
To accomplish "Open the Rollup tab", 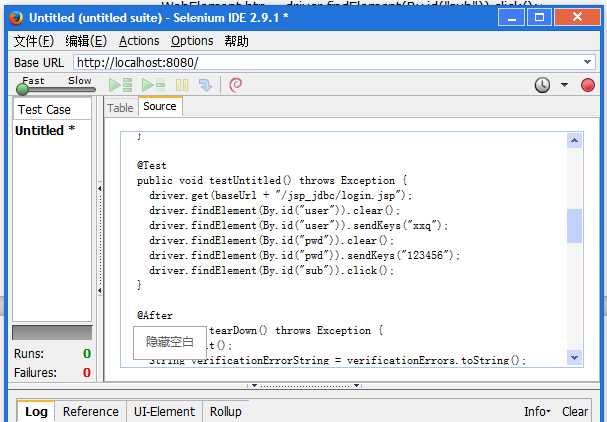I will point(226,412).
